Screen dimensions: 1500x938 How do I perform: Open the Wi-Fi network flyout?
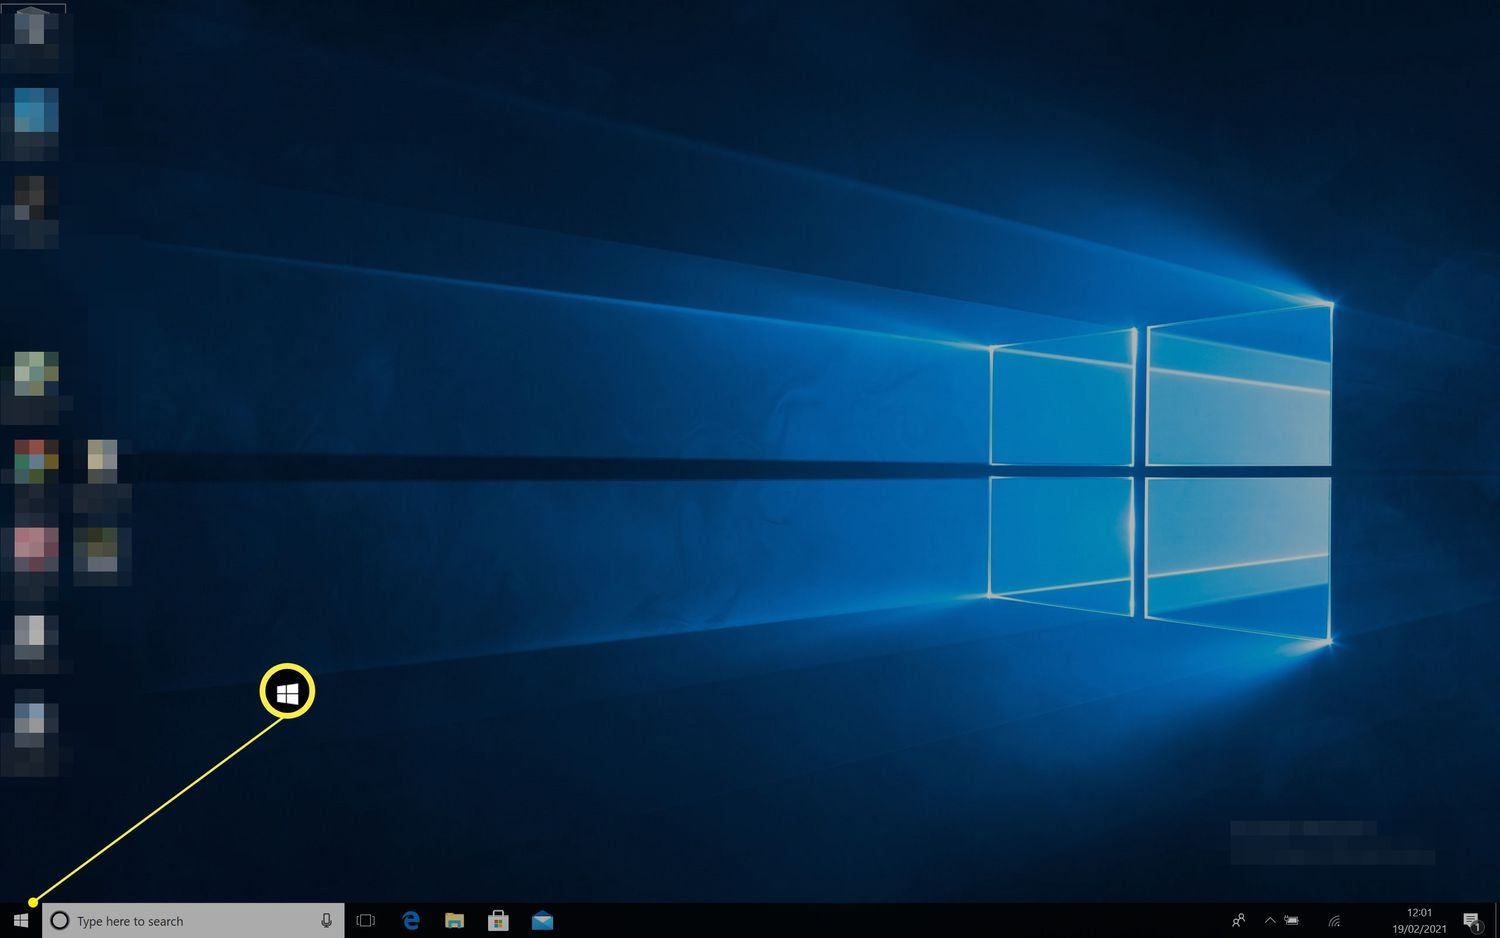click(x=1334, y=921)
